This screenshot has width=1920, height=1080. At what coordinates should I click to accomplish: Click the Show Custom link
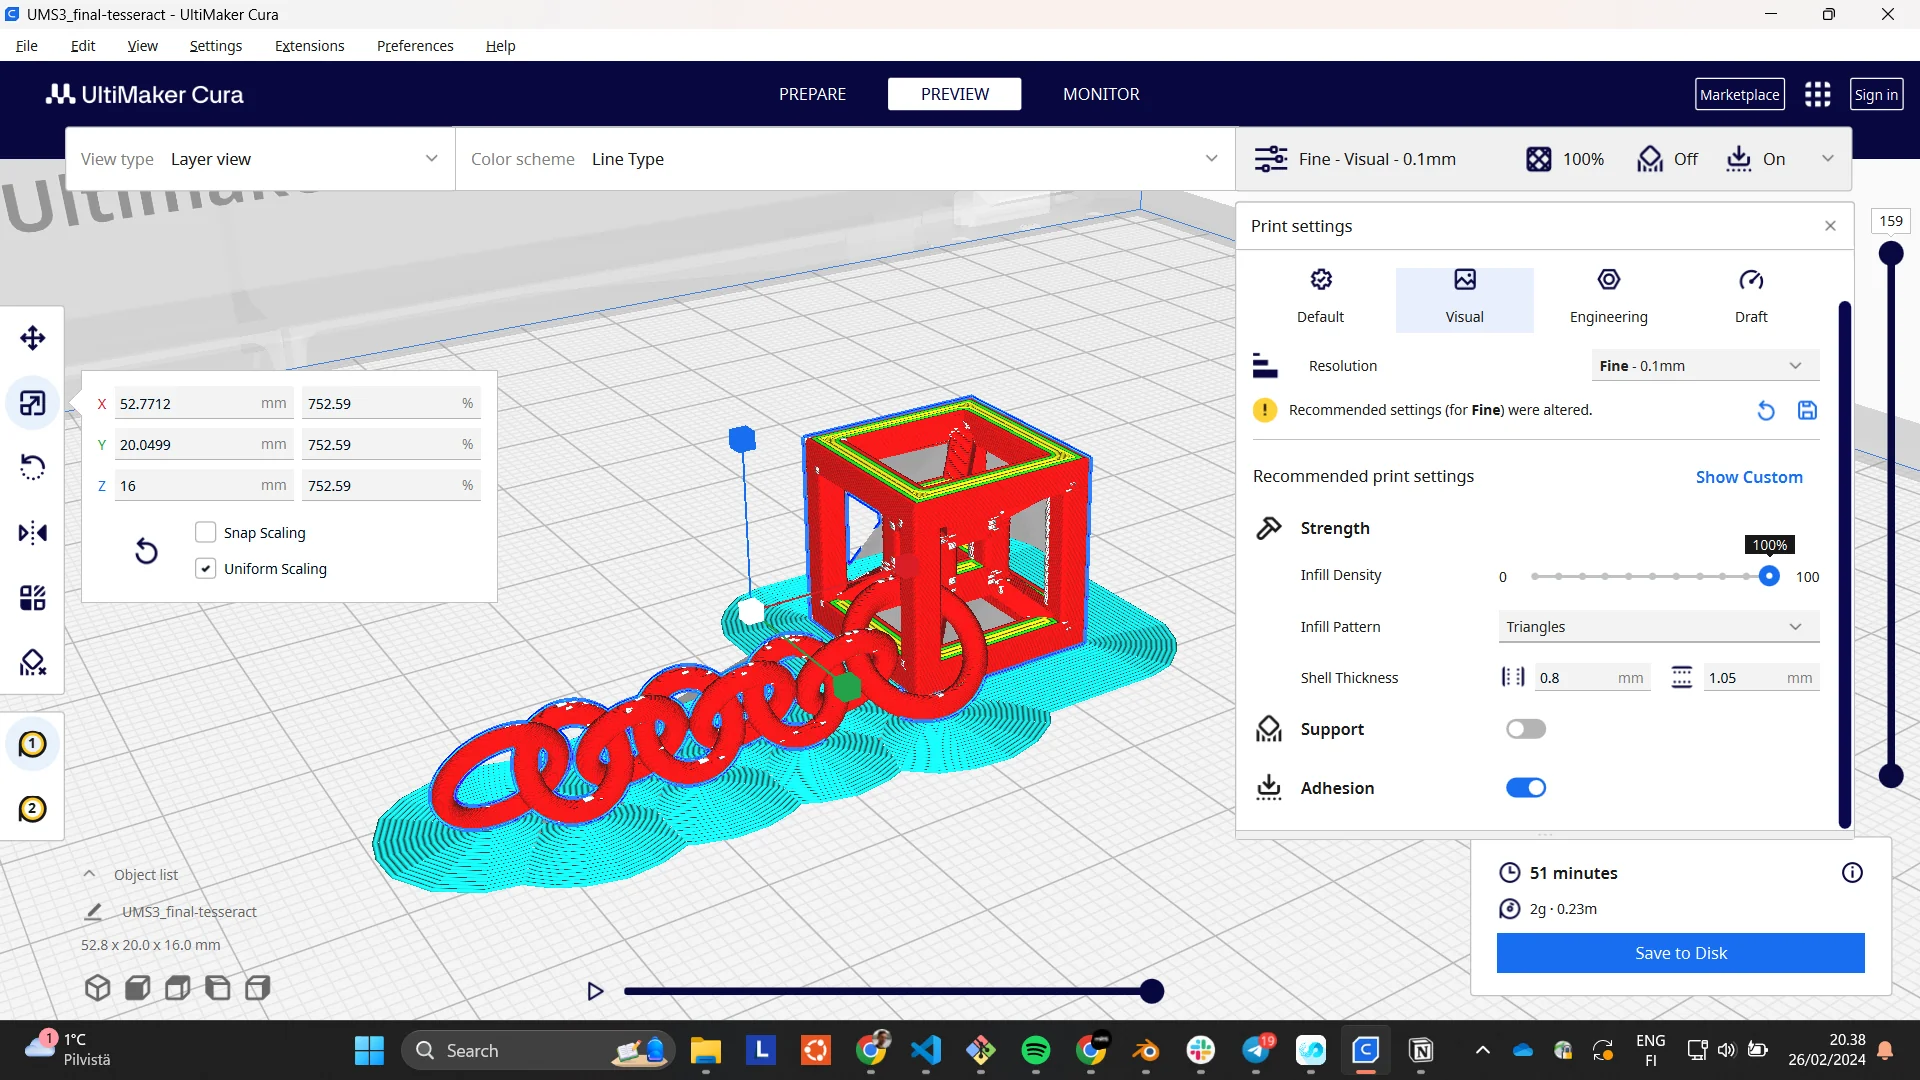(x=1749, y=477)
